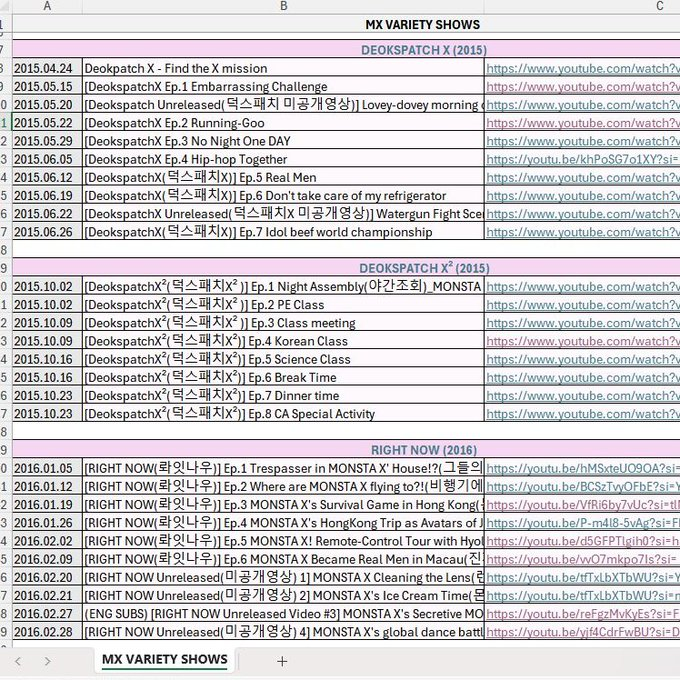Open link for Ep.8 CA Special Activity
Image resolution: width=680 pixels, height=680 pixels.
click(582, 414)
